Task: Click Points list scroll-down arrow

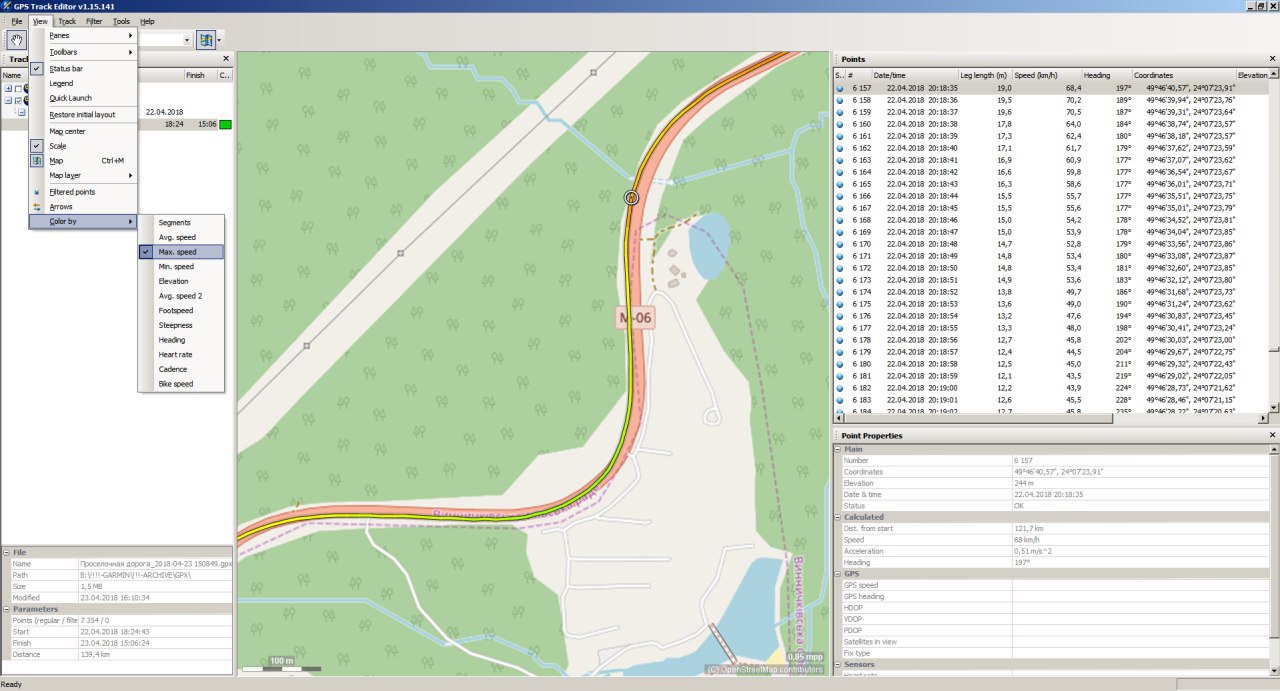Action: pos(1274,407)
